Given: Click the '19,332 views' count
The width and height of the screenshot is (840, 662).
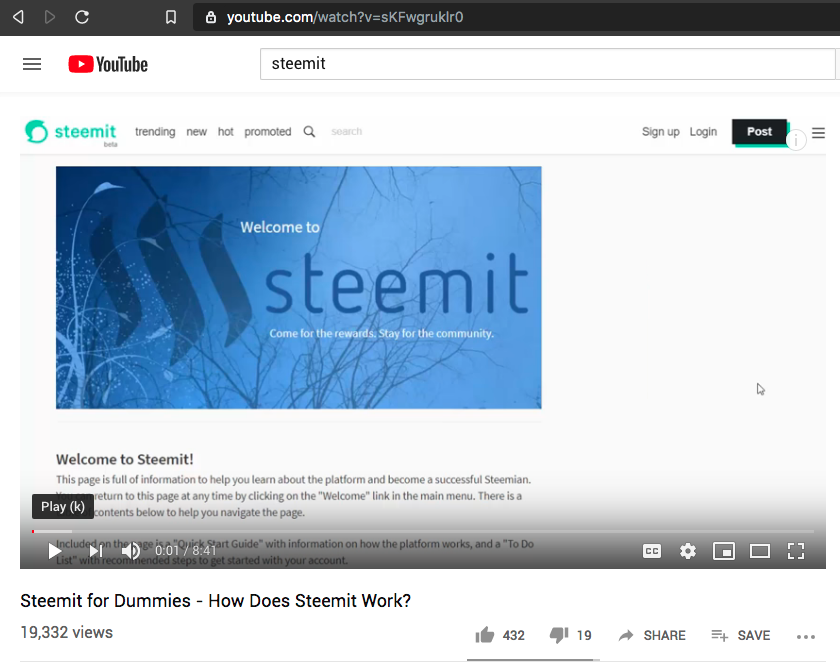Looking at the screenshot, I should click(x=66, y=633).
